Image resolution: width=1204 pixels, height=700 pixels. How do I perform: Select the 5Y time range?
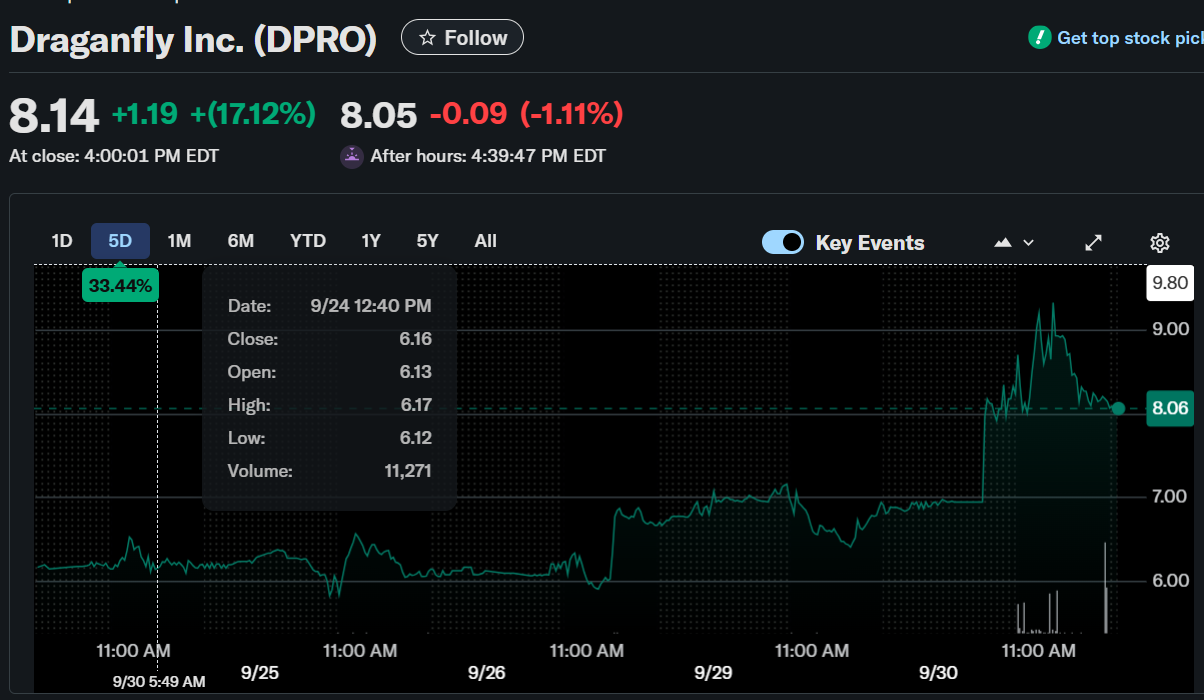point(427,241)
